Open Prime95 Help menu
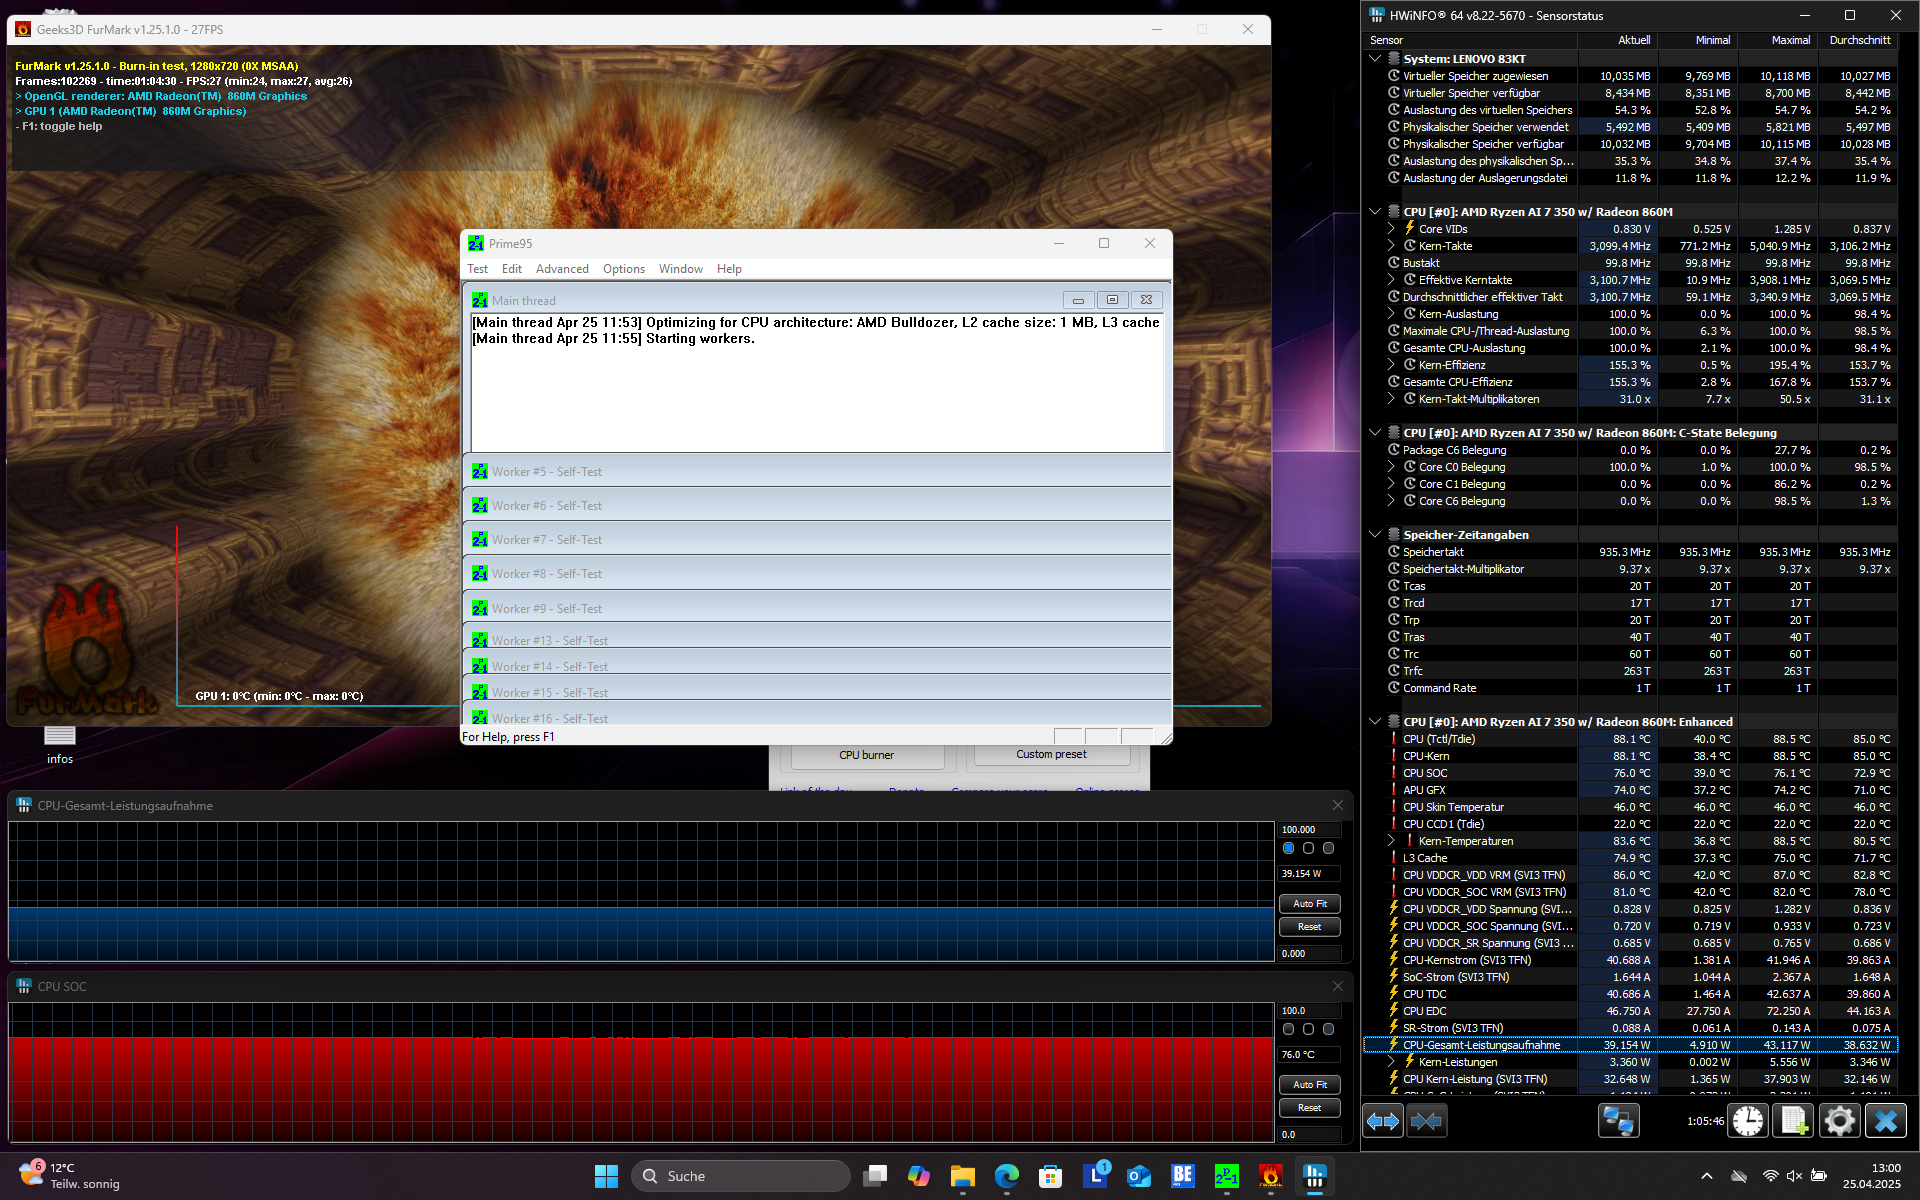 pos(729,269)
